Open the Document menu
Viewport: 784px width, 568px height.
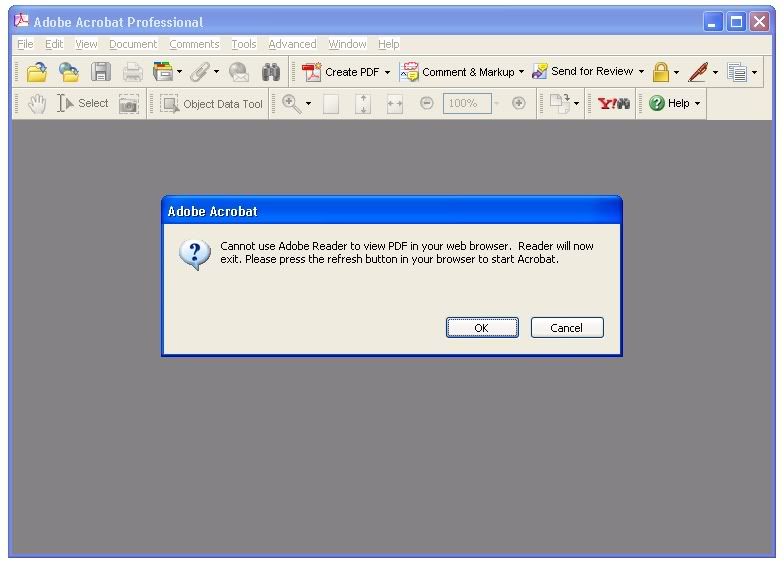point(133,44)
